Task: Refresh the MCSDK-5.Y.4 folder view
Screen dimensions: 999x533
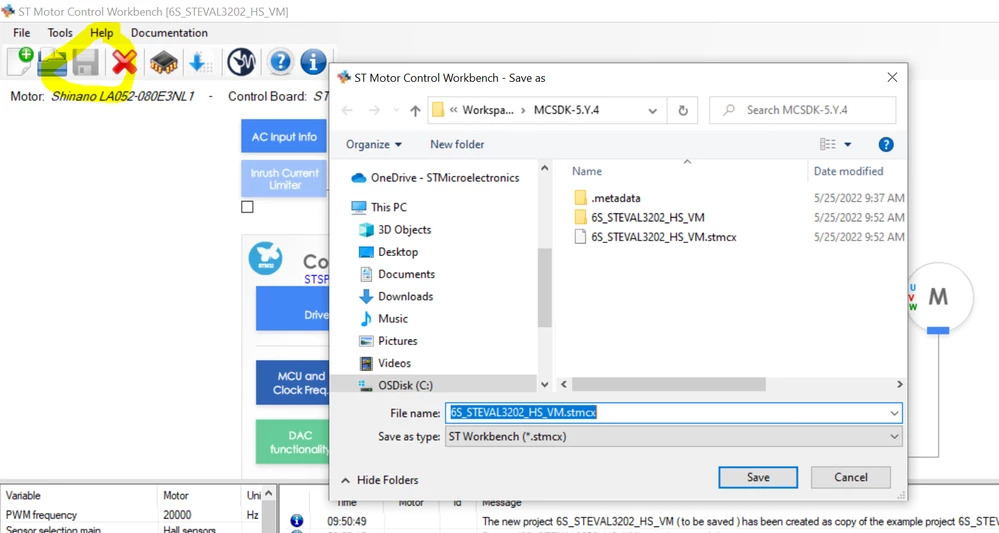Action: click(683, 110)
